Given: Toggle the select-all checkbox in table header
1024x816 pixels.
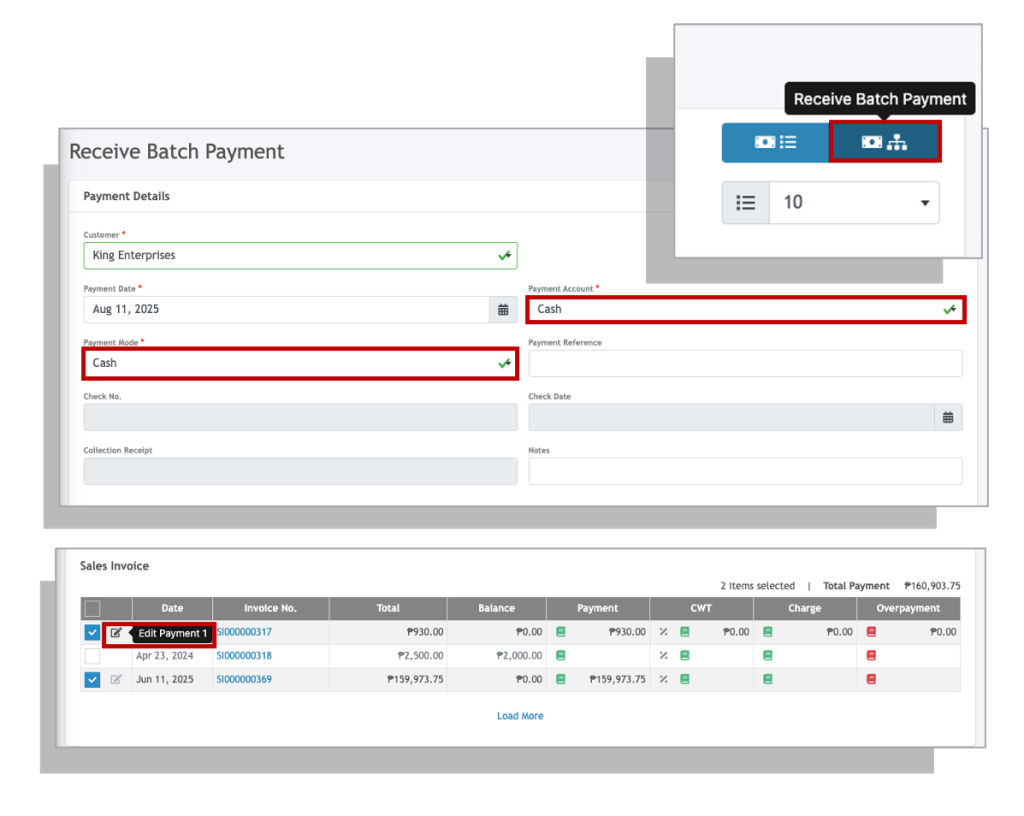Looking at the screenshot, I should pos(92,608).
